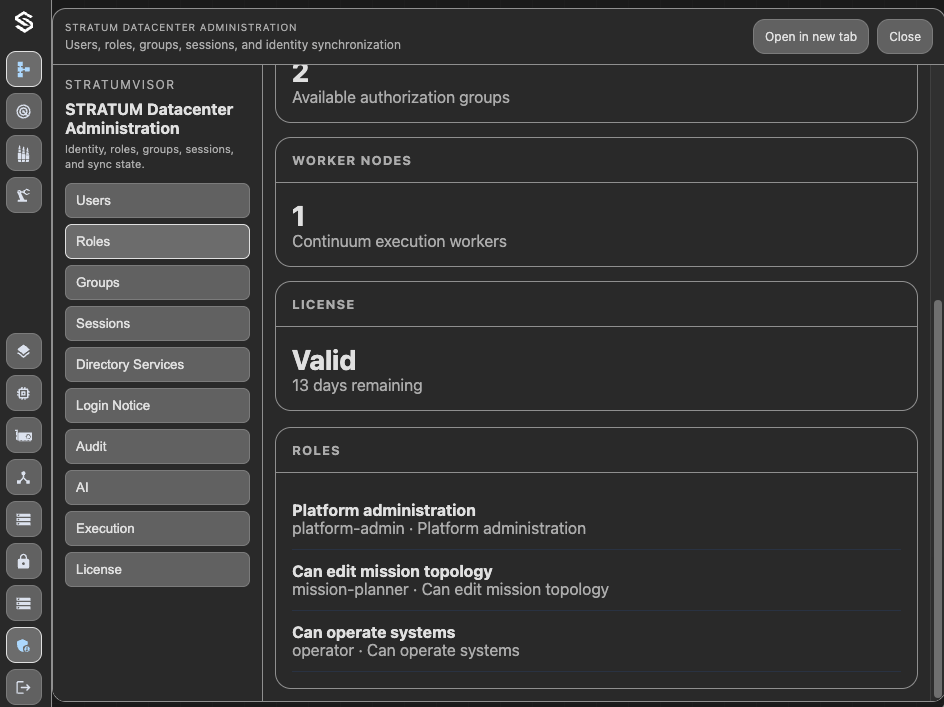Select the Platform administration role row
The height and width of the screenshot is (707, 944).
pos(596,519)
